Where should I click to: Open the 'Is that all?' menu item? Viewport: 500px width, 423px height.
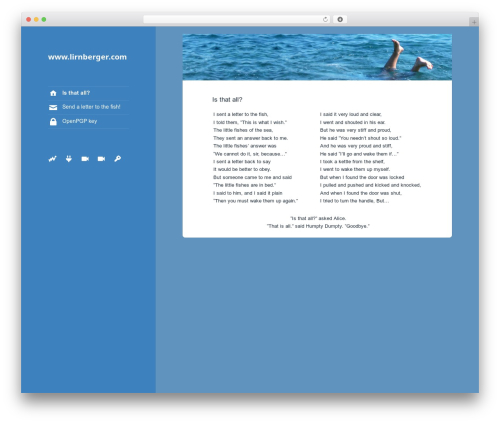[76, 93]
